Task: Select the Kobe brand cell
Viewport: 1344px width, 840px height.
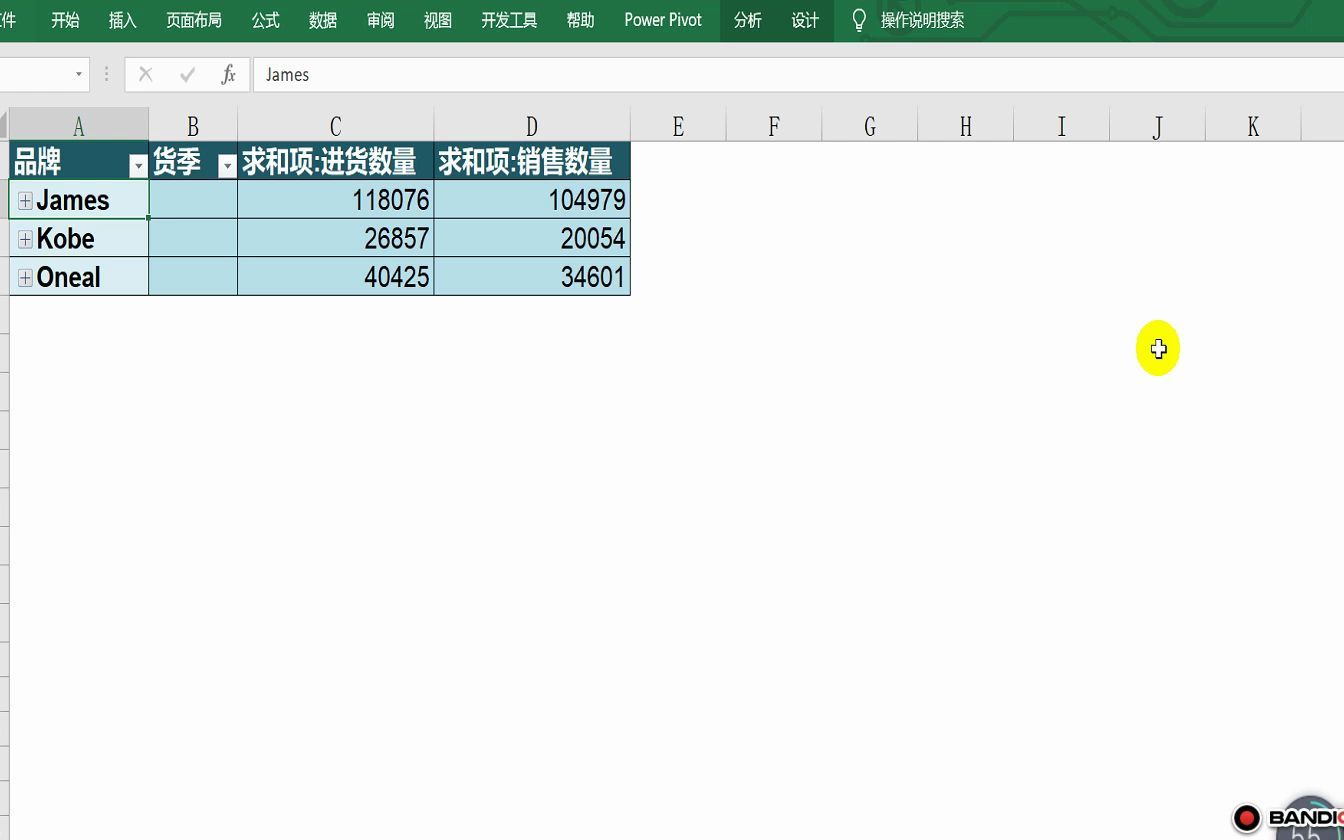Action: 79,238
